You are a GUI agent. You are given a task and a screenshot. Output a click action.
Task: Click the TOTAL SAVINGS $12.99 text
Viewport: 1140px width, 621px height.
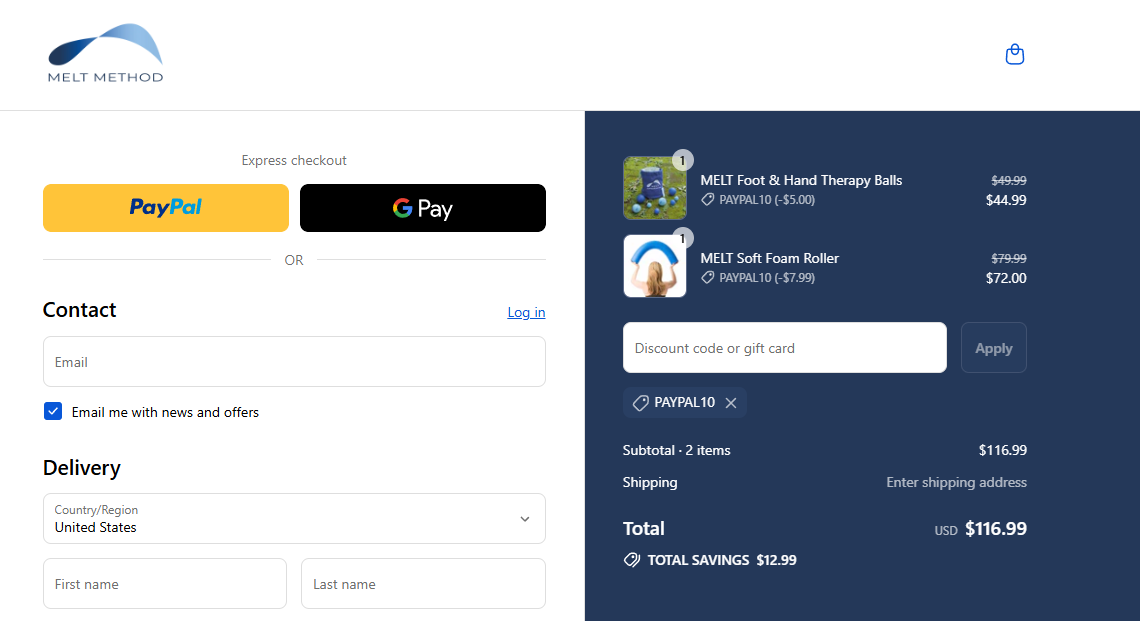coord(722,560)
